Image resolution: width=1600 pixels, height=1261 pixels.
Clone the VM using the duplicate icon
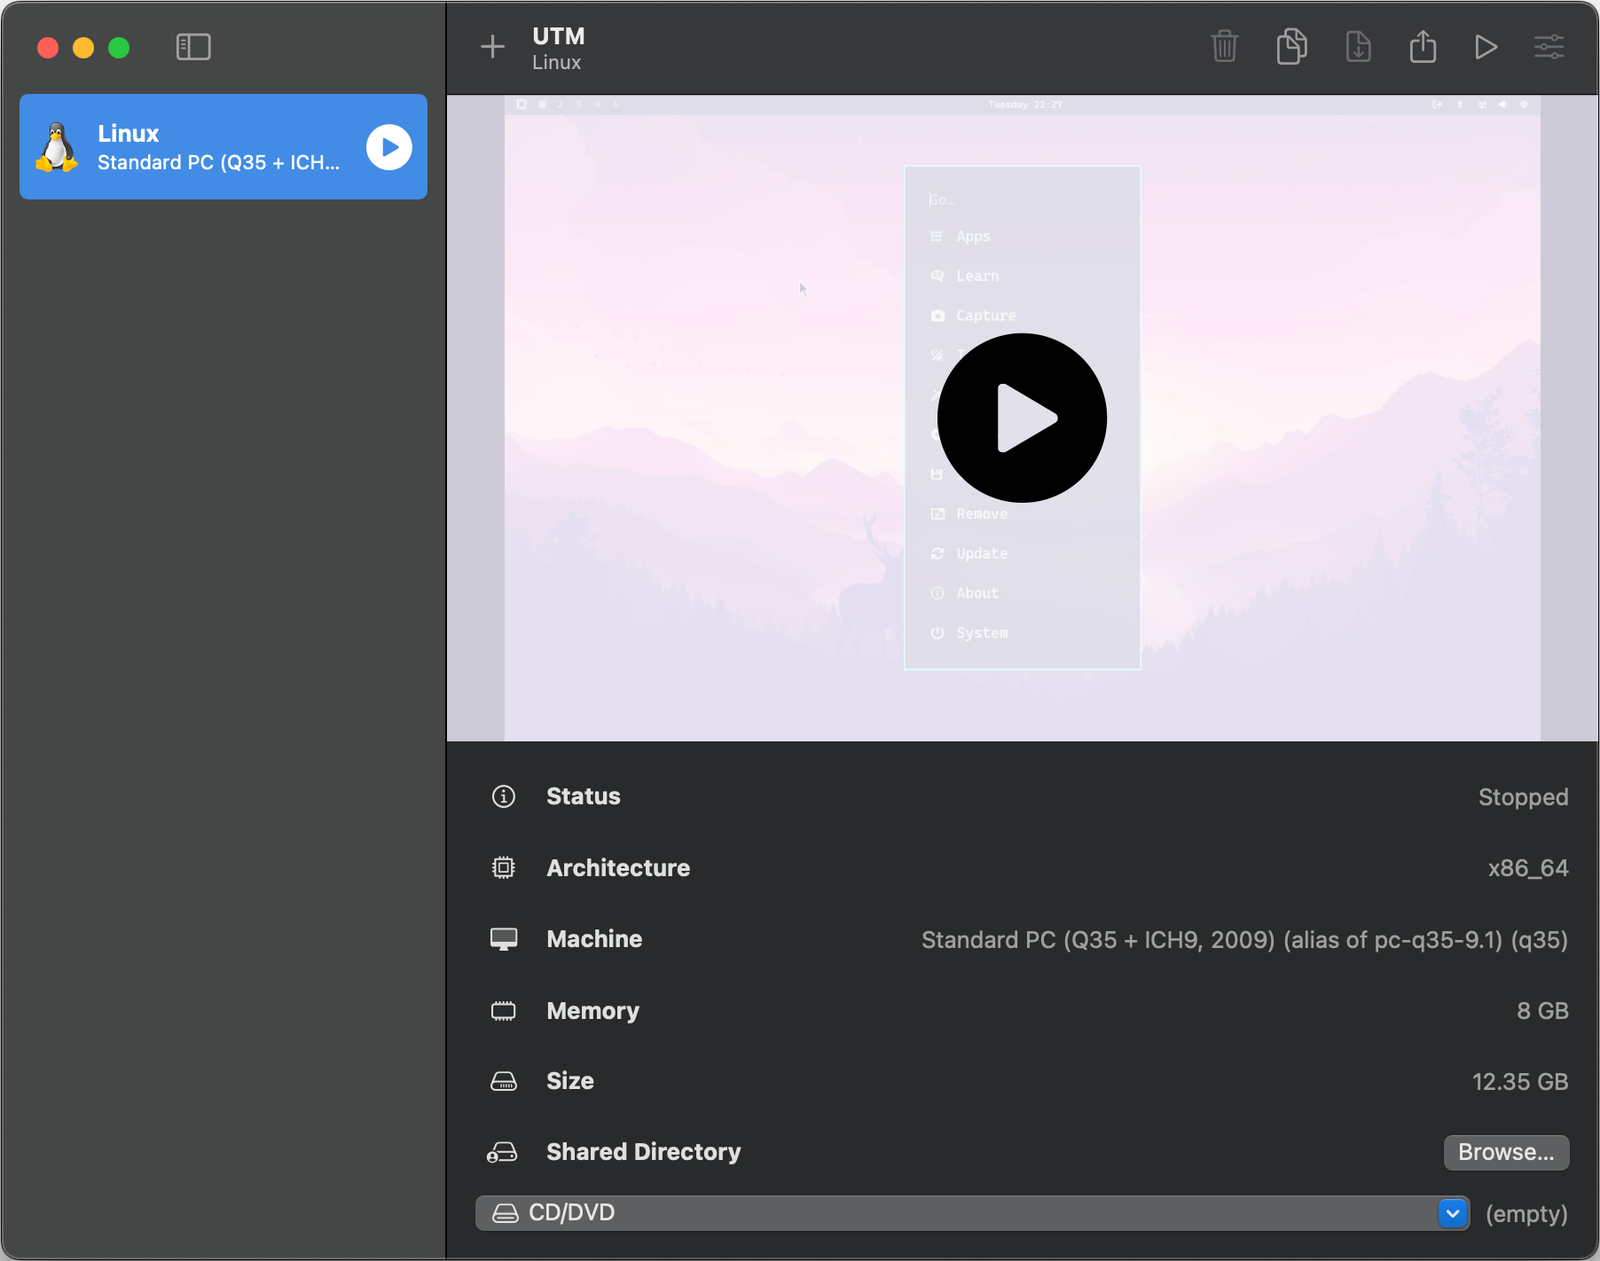click(x=1291, y=47)
